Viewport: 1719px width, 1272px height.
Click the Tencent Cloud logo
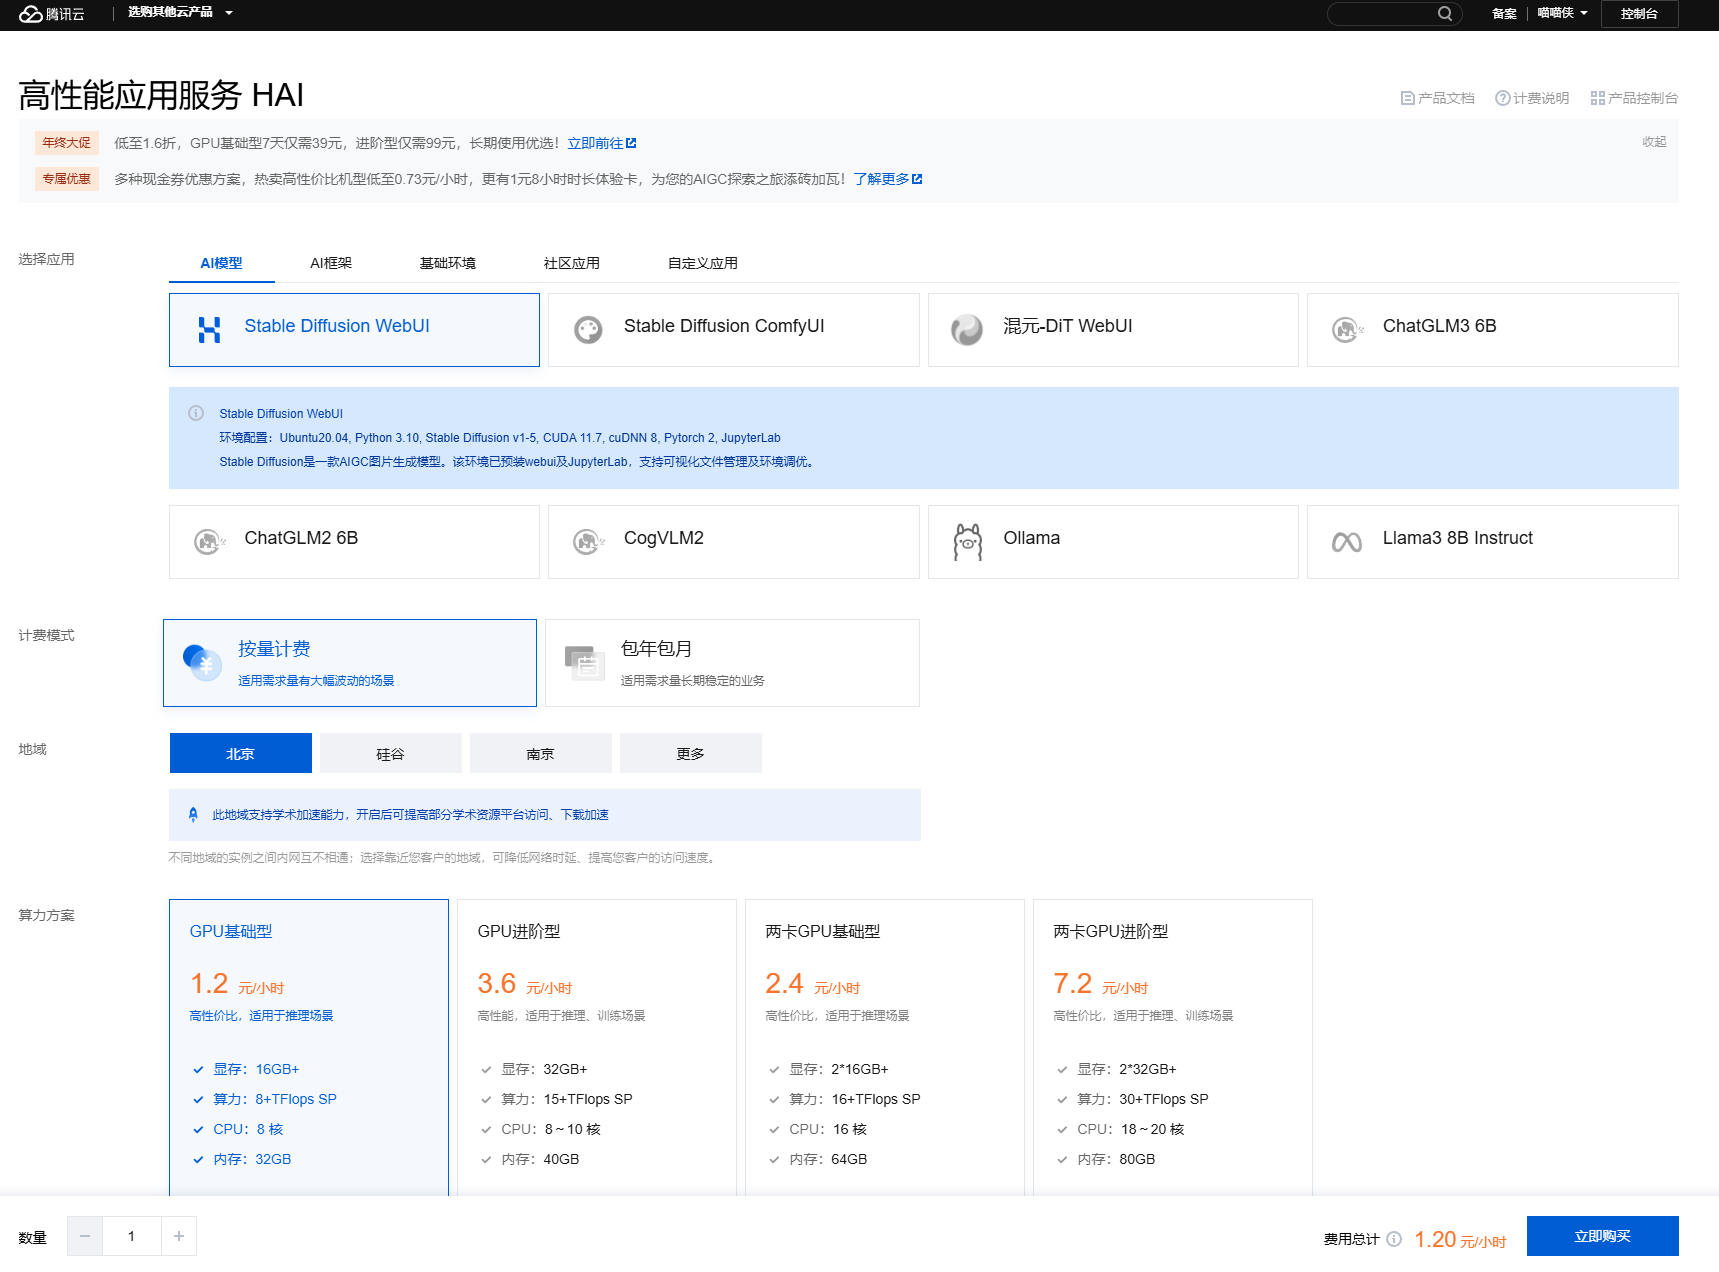(x=52, y=14)
